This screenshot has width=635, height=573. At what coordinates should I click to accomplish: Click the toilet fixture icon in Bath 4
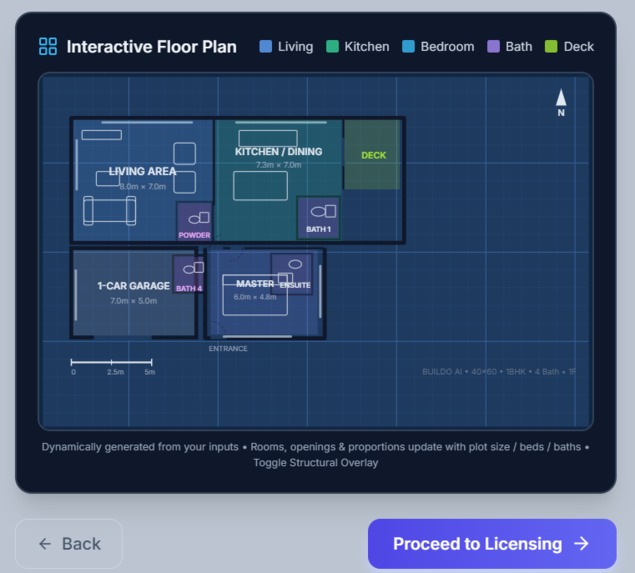pyautogui.click(x=194, y=268)
